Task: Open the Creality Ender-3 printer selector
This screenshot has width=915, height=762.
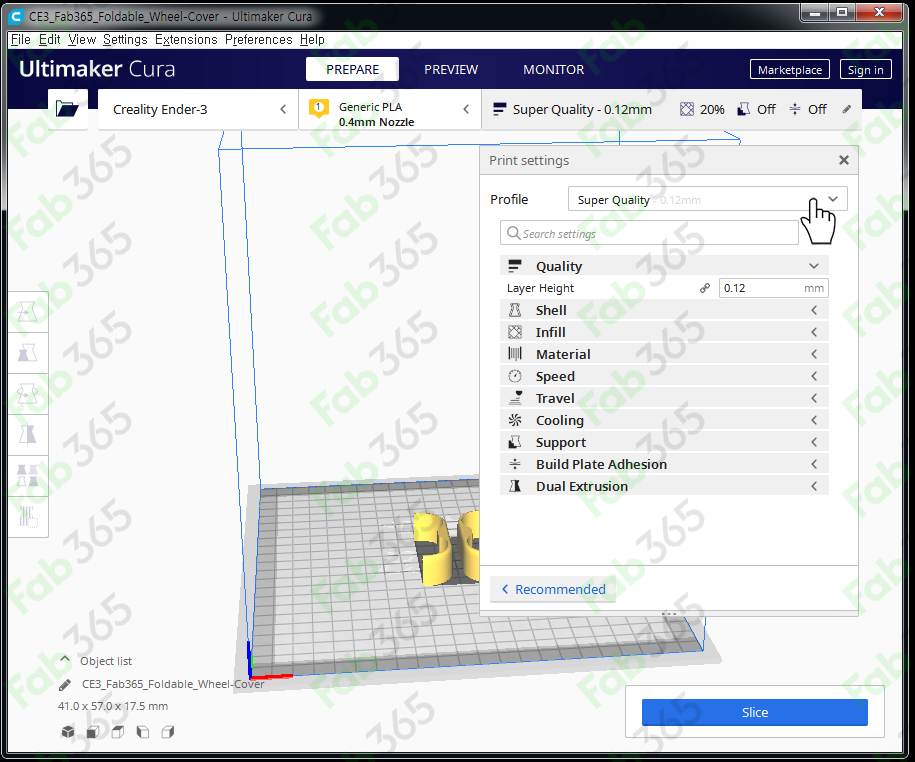Action: (x=198, y=109)
